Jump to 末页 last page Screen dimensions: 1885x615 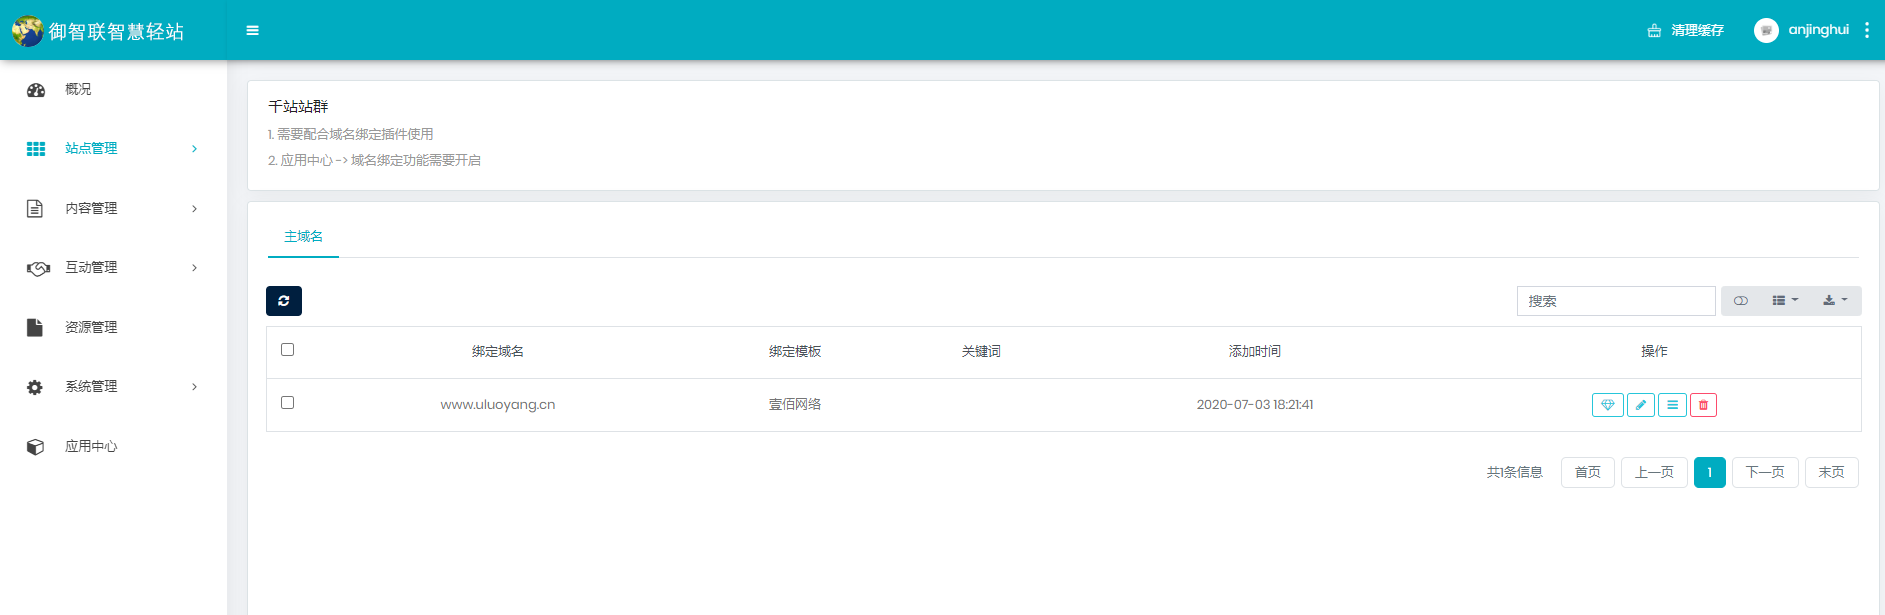[x=1831, y=472]
